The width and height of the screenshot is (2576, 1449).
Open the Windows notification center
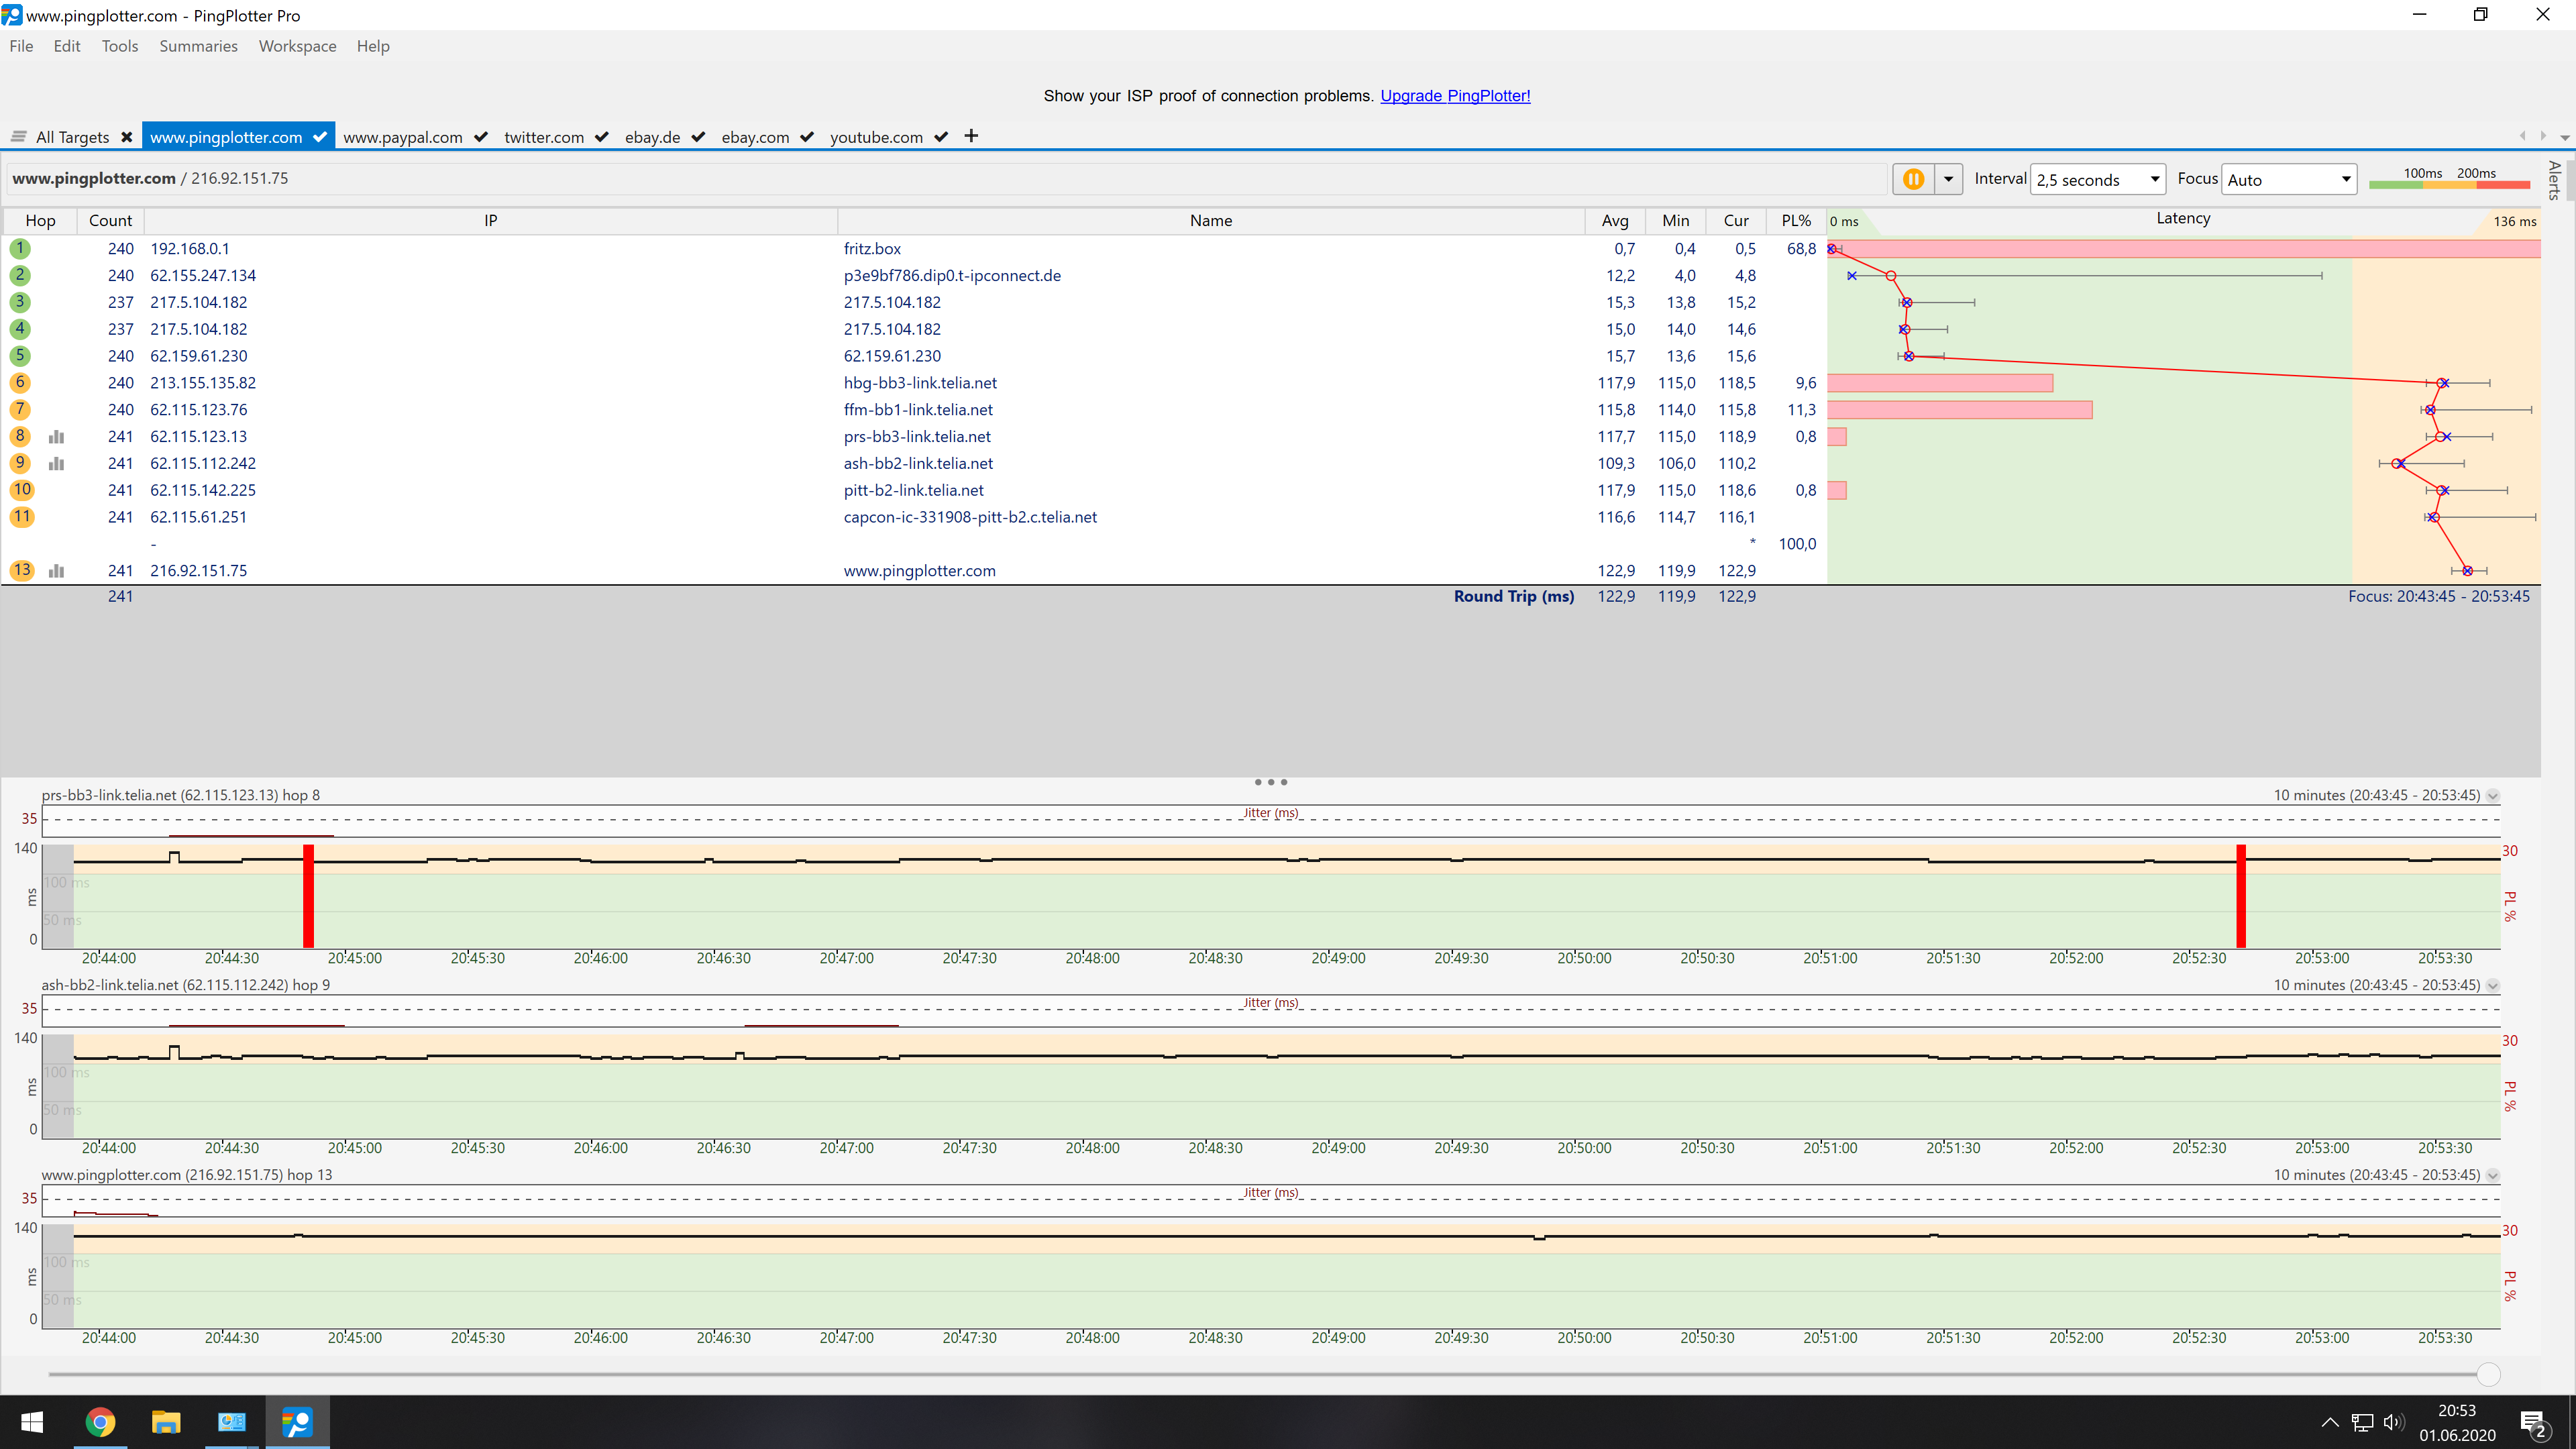[2534, 1423]
